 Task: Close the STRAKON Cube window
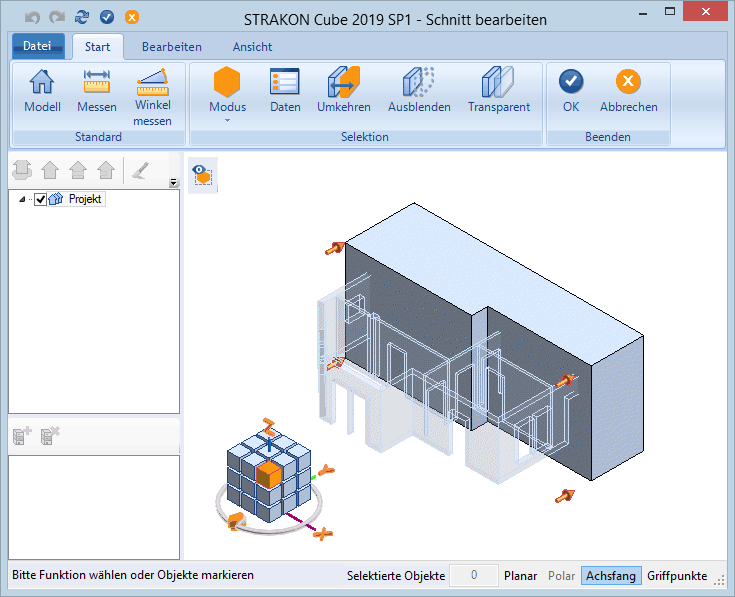(705, 12)
